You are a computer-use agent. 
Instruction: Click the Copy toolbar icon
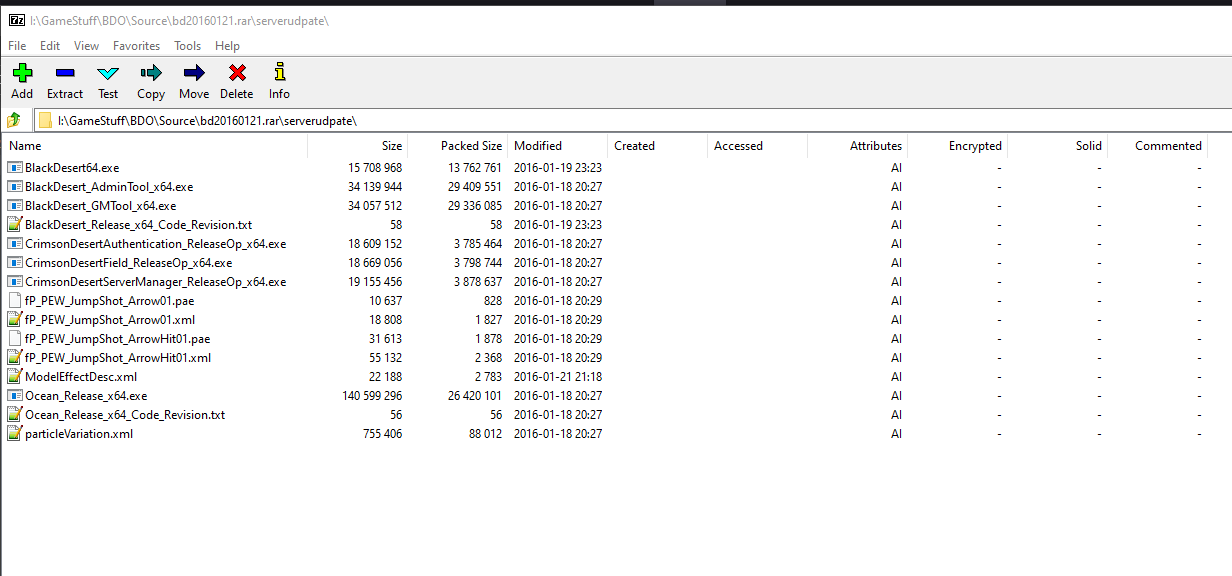pyautogui.click(x=151, y=72)
